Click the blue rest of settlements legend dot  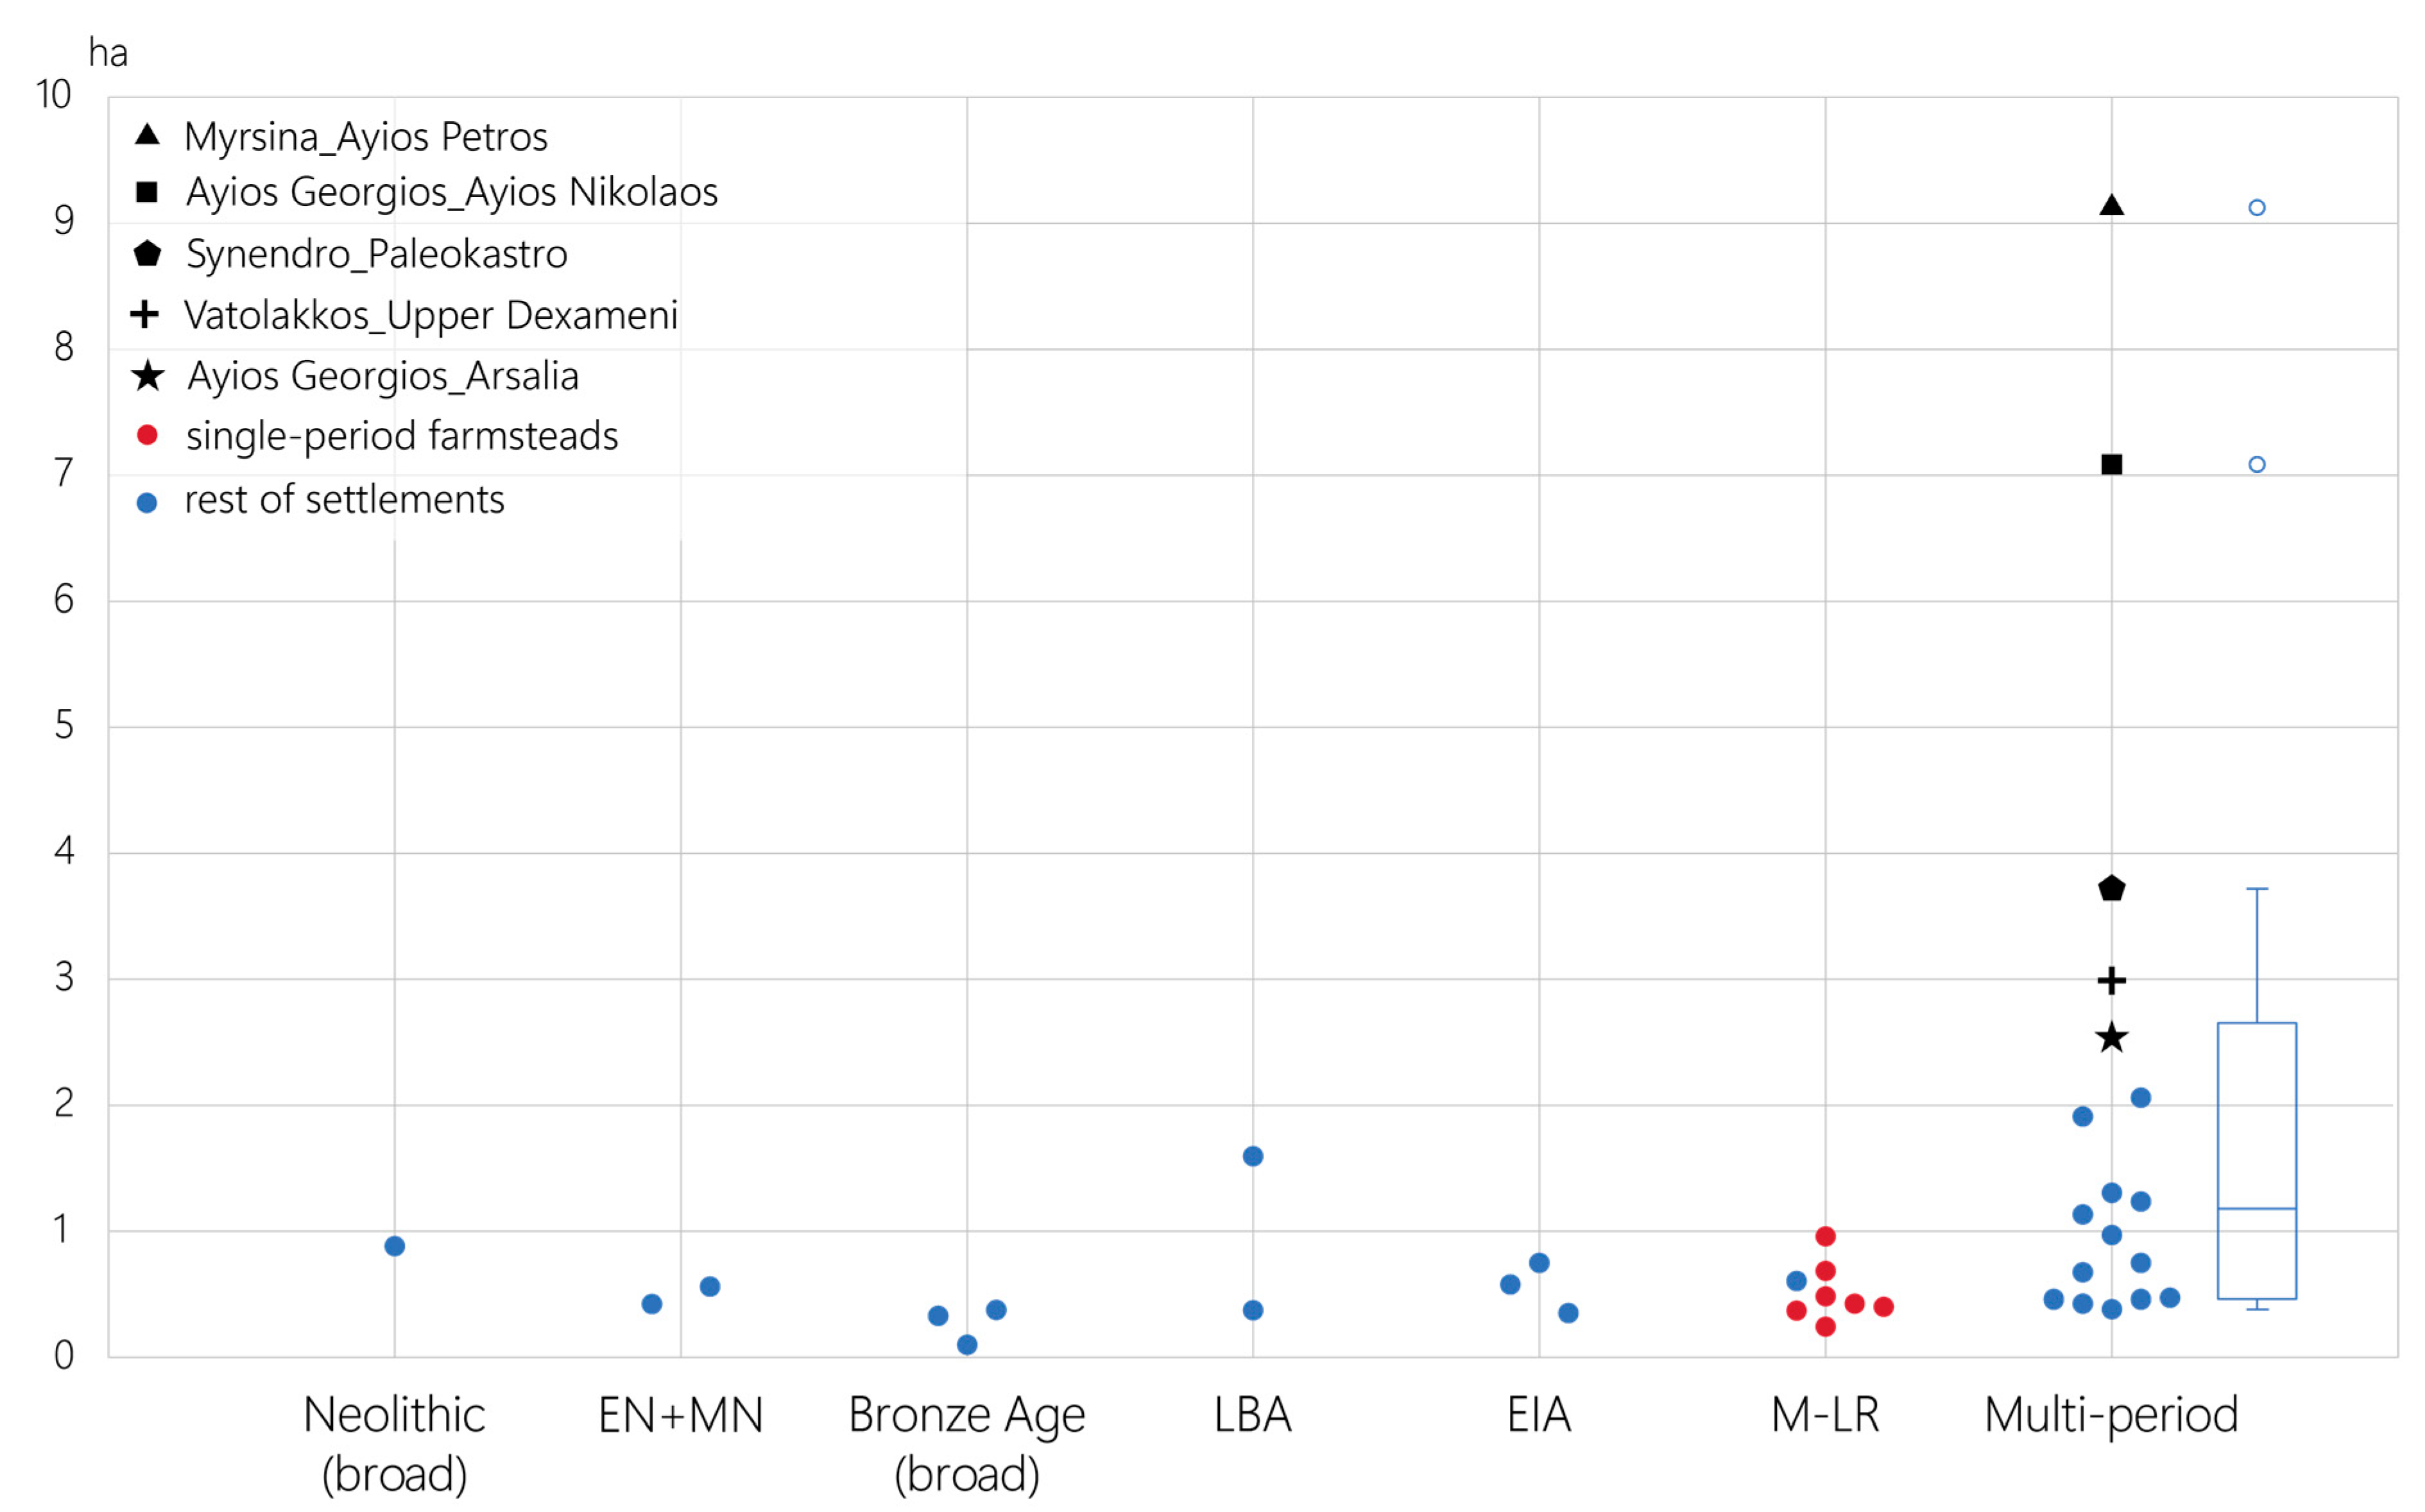point(147,502)
